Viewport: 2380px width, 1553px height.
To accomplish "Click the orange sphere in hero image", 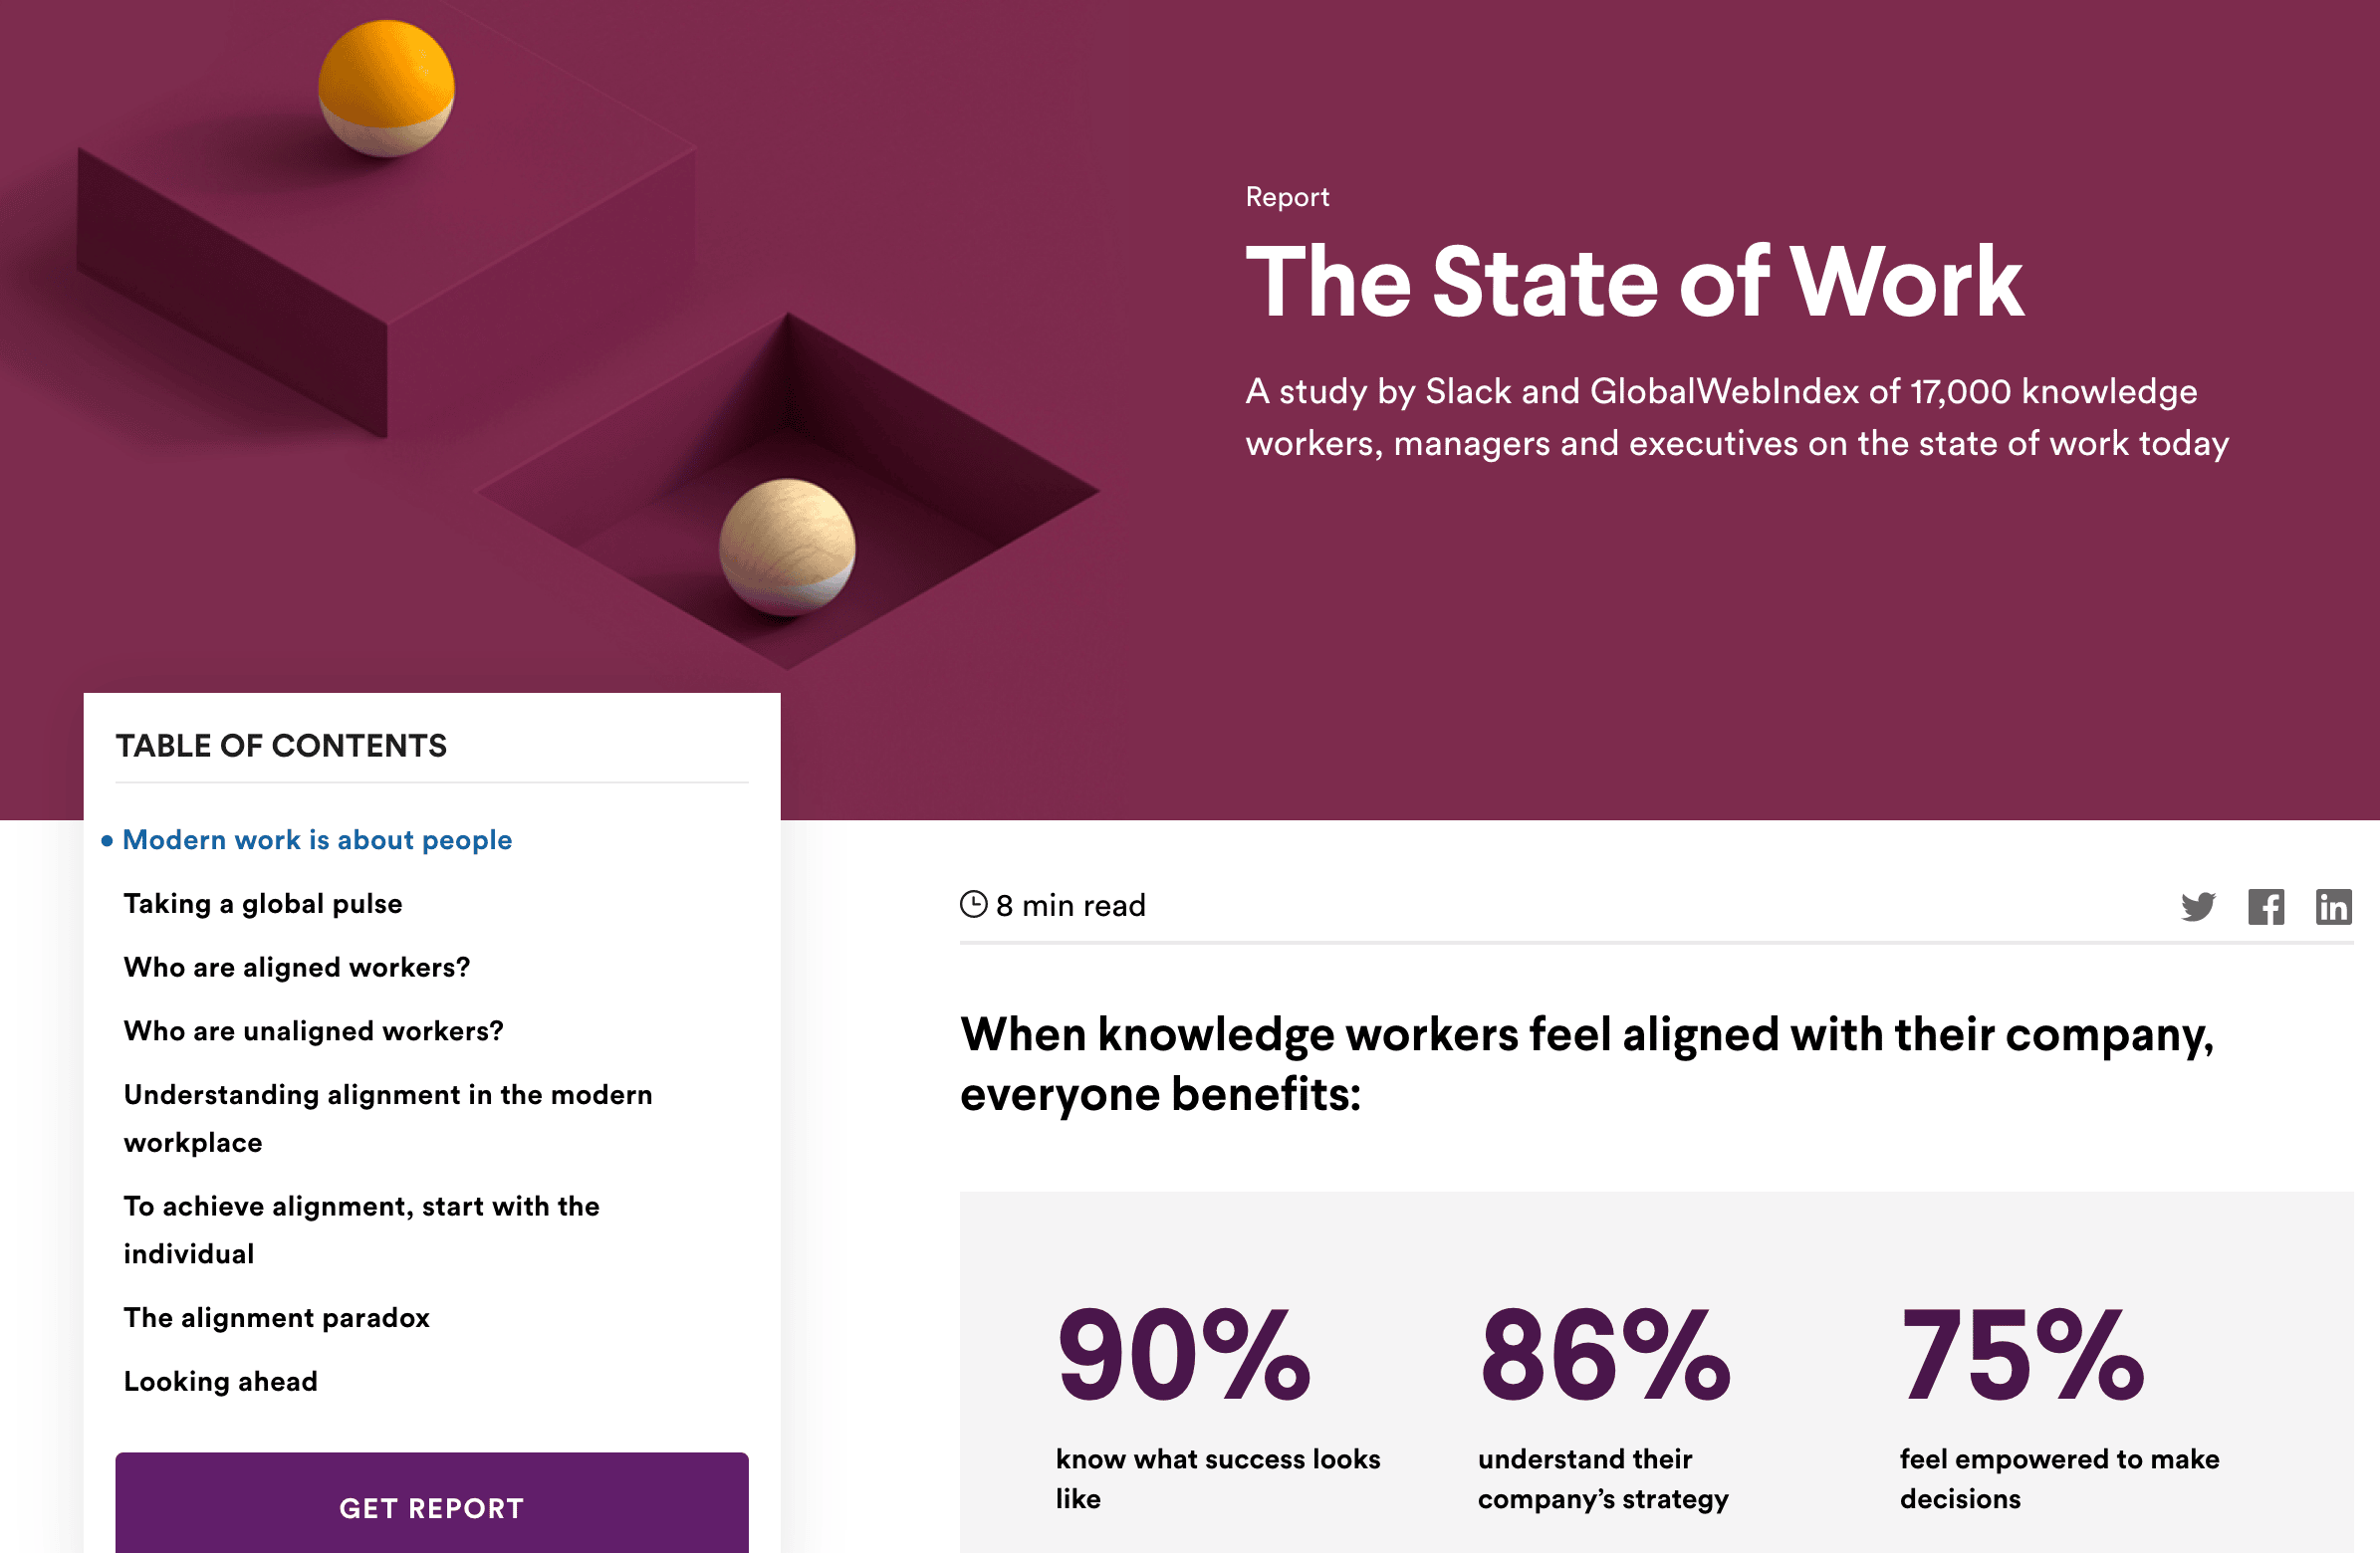I will coord(386,88).
